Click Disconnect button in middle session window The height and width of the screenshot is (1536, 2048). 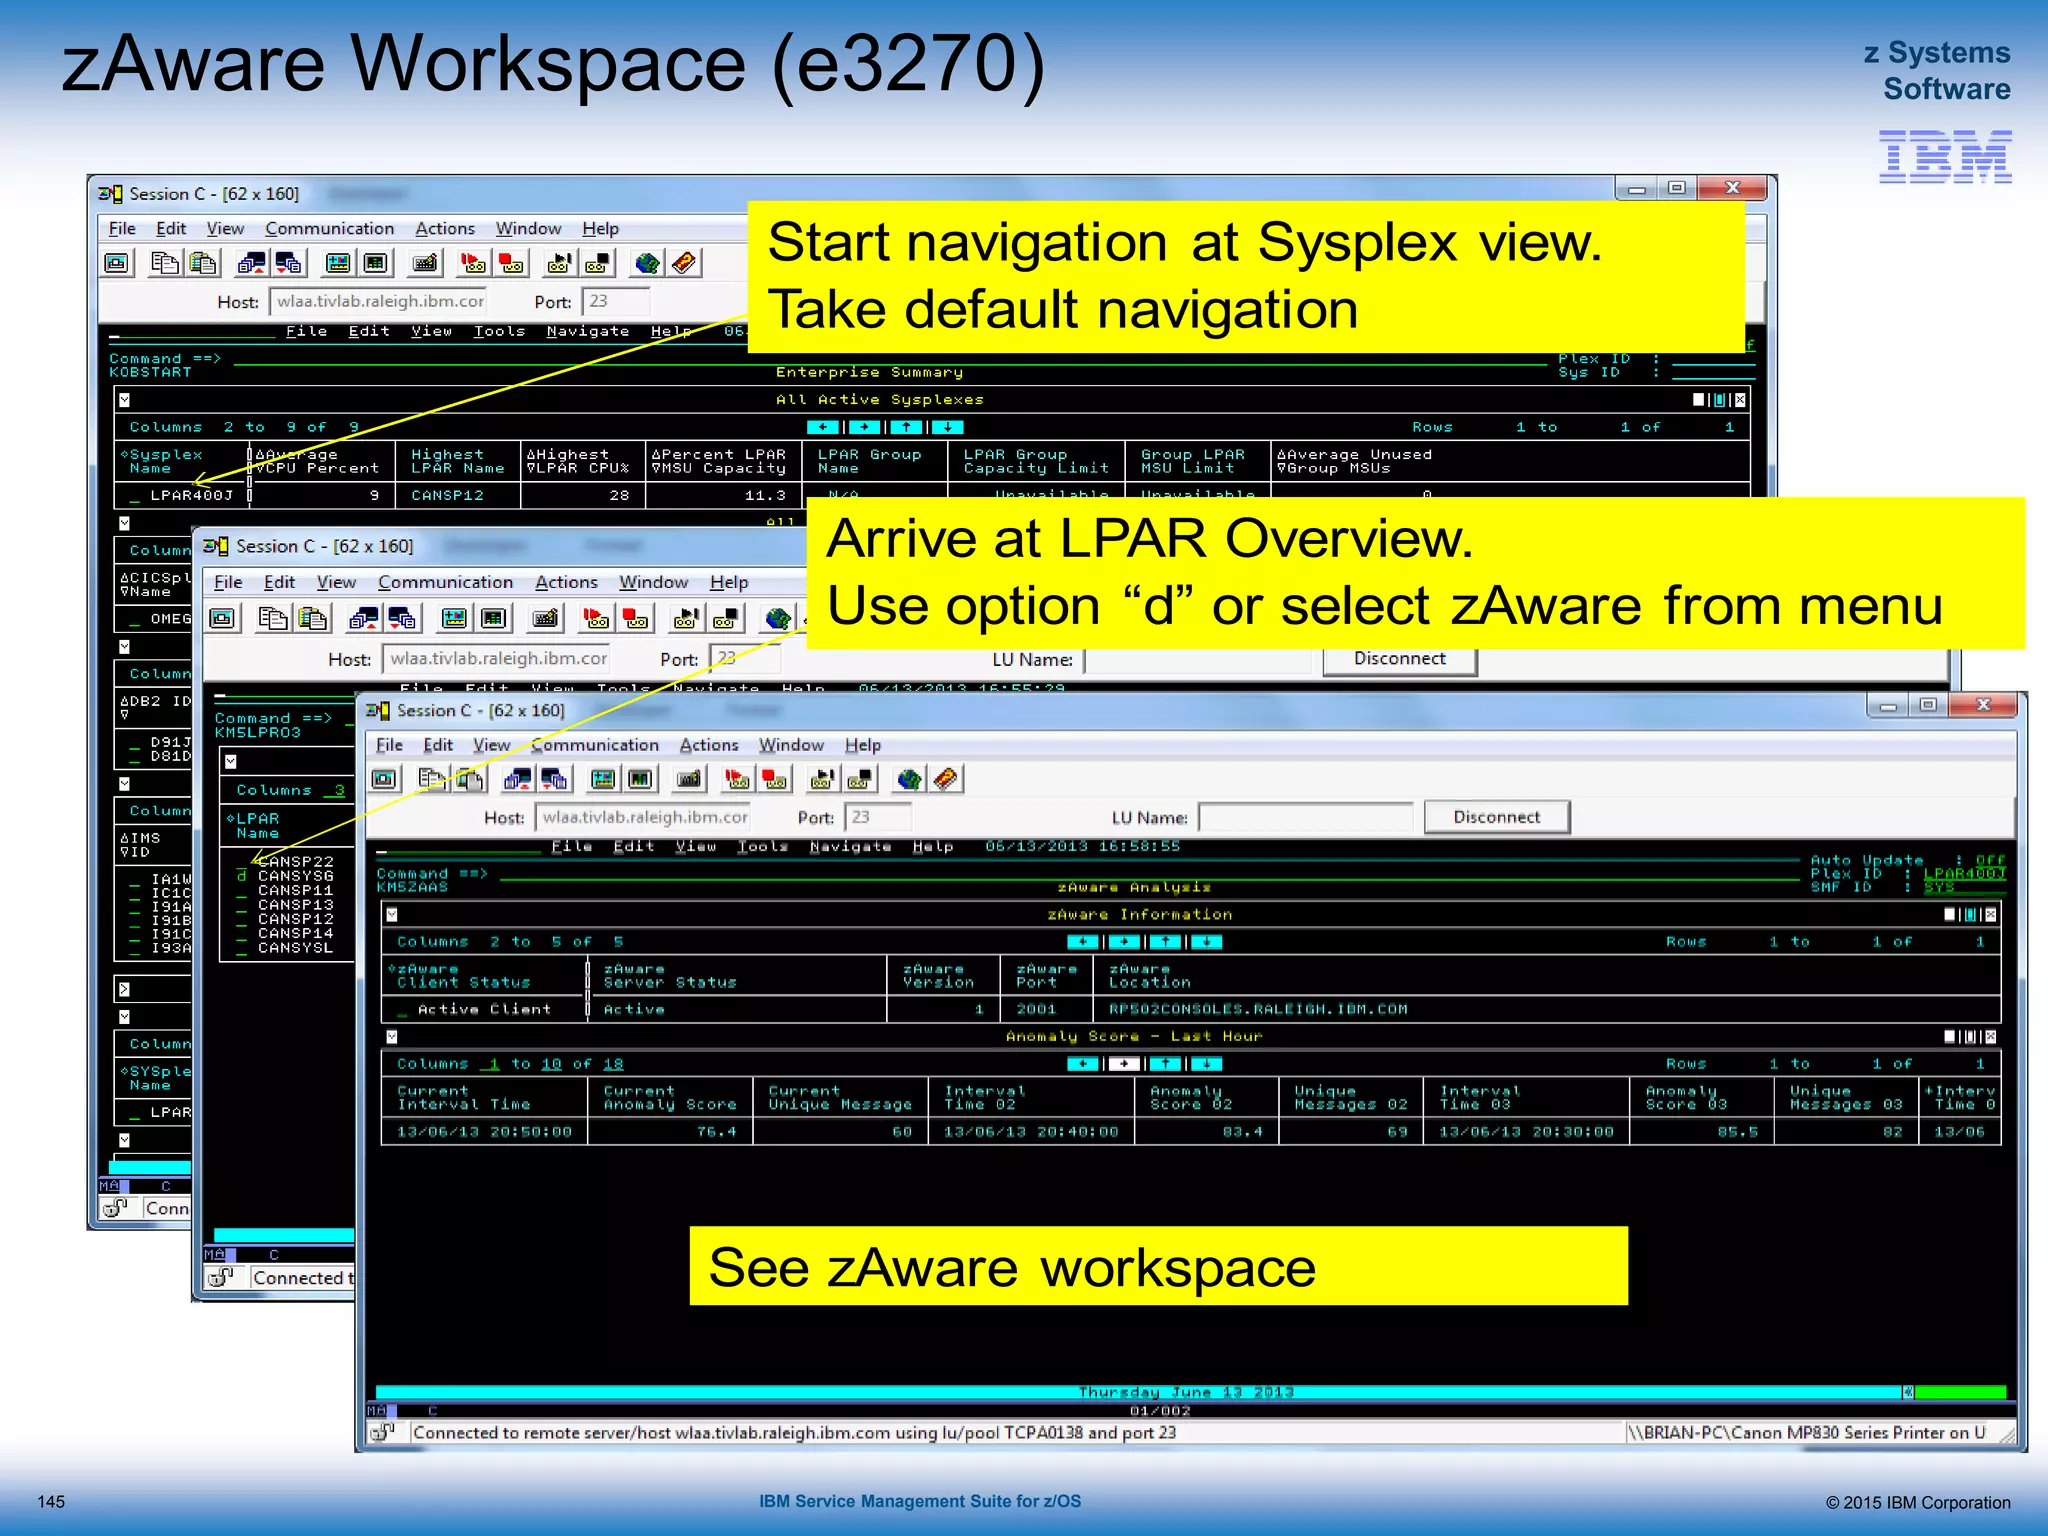1400,659
